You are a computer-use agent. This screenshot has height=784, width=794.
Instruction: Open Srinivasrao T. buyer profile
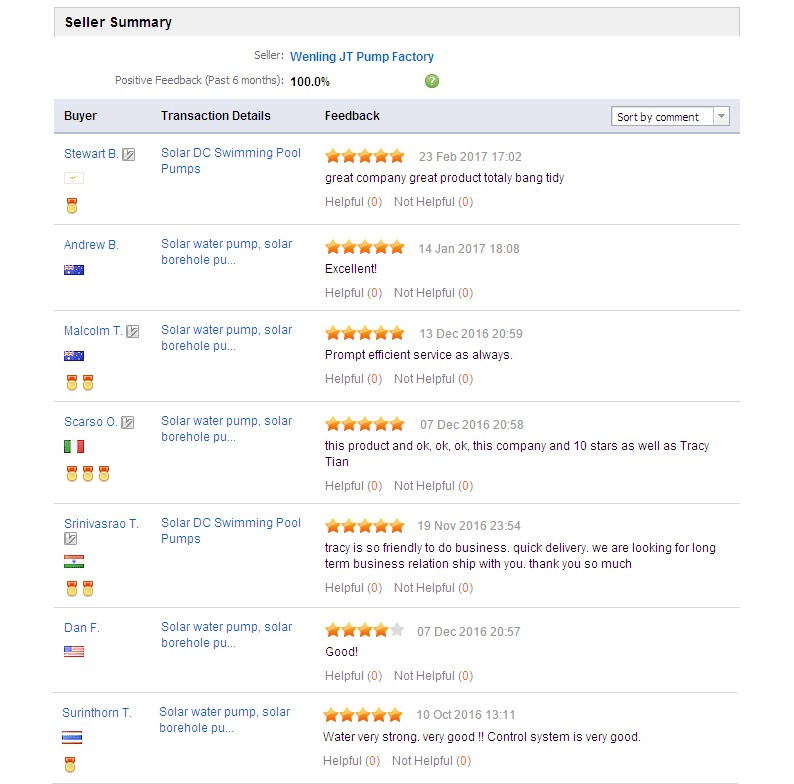point(101,524)
